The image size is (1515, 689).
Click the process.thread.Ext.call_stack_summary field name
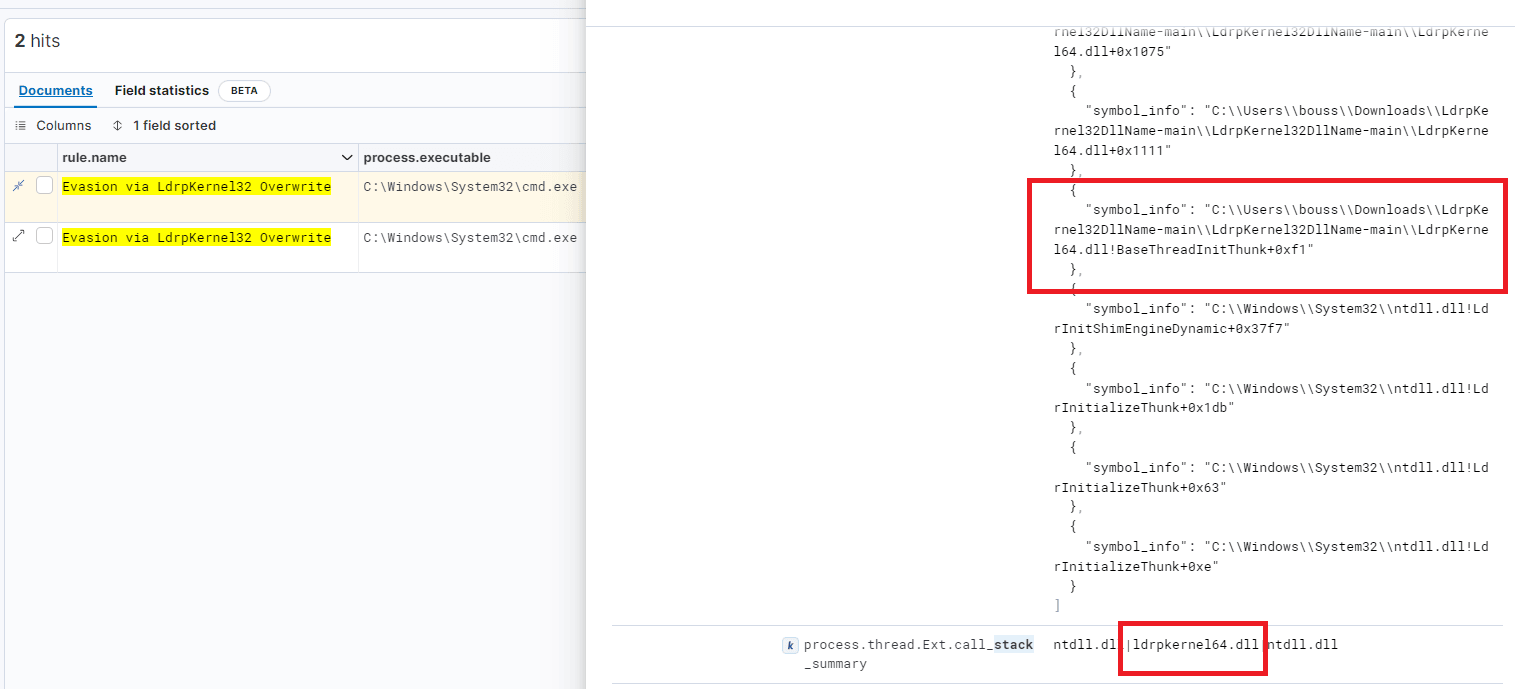tap(918, 654)
